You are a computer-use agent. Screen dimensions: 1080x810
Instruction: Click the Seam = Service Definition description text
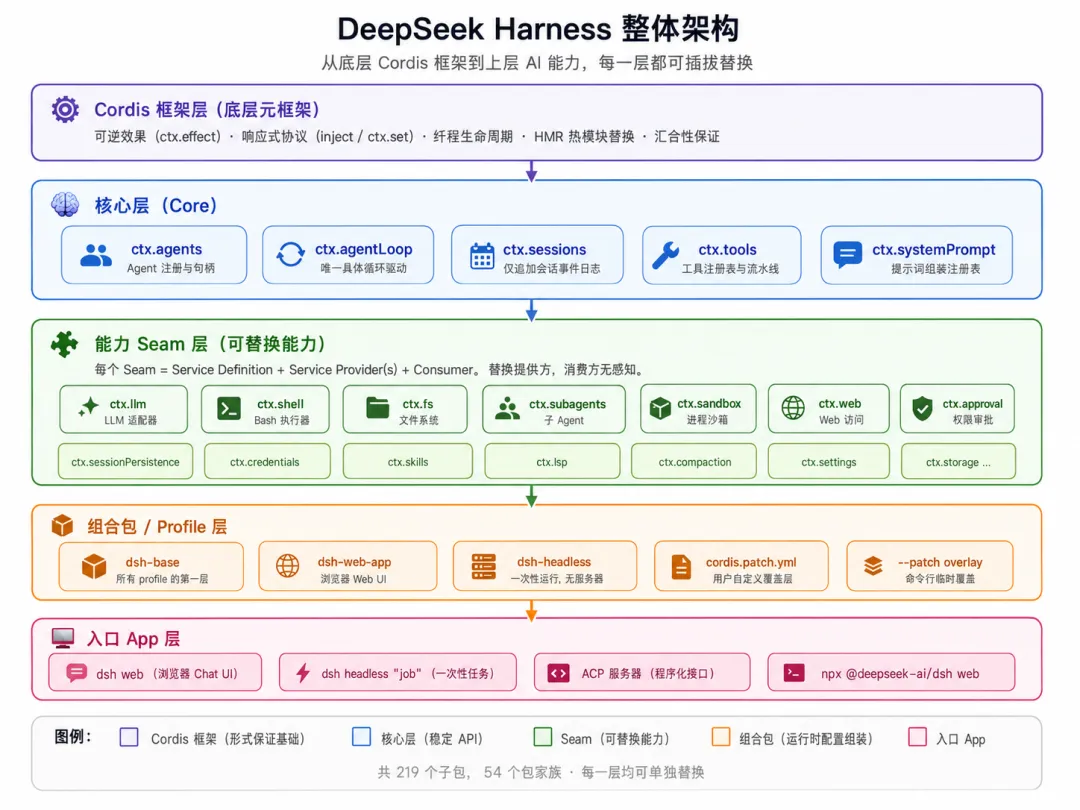(x=371, y=370)
